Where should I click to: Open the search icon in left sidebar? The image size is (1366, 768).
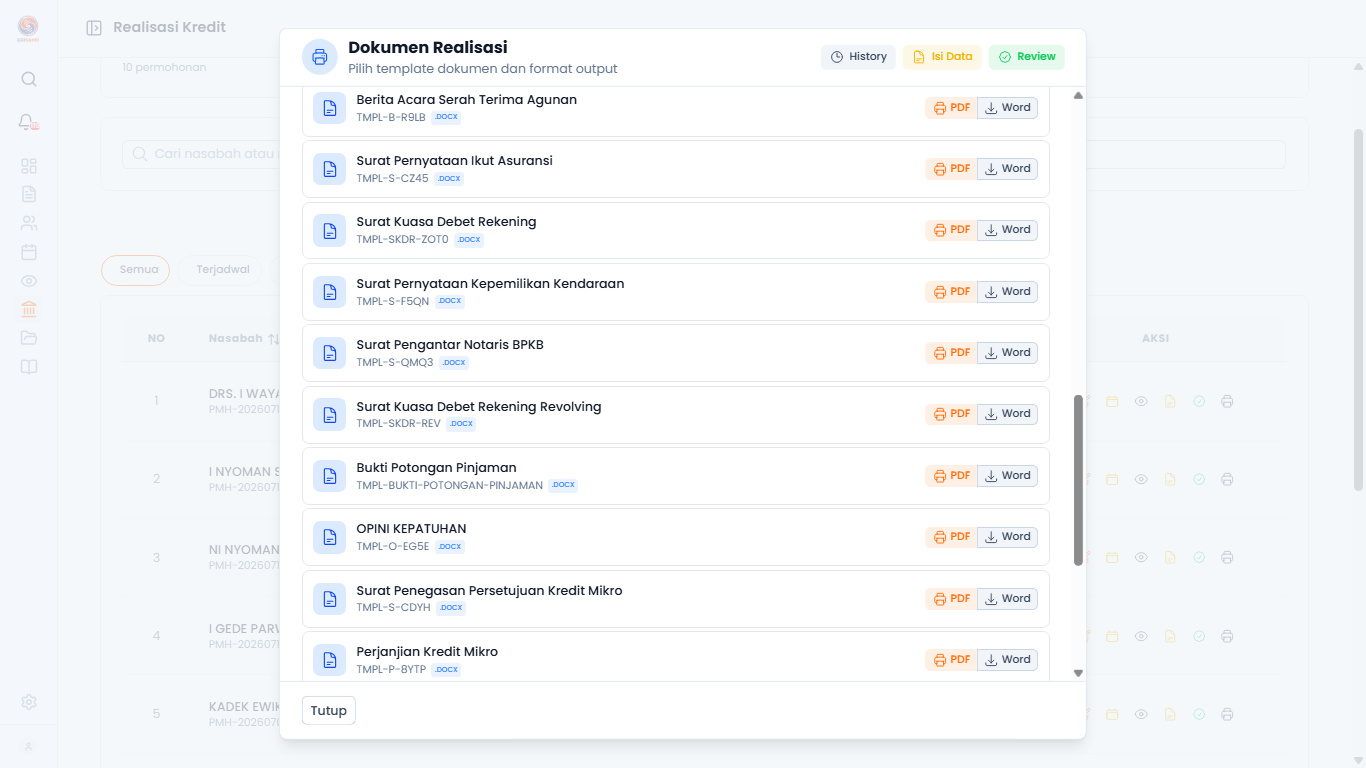coord(29,79)
